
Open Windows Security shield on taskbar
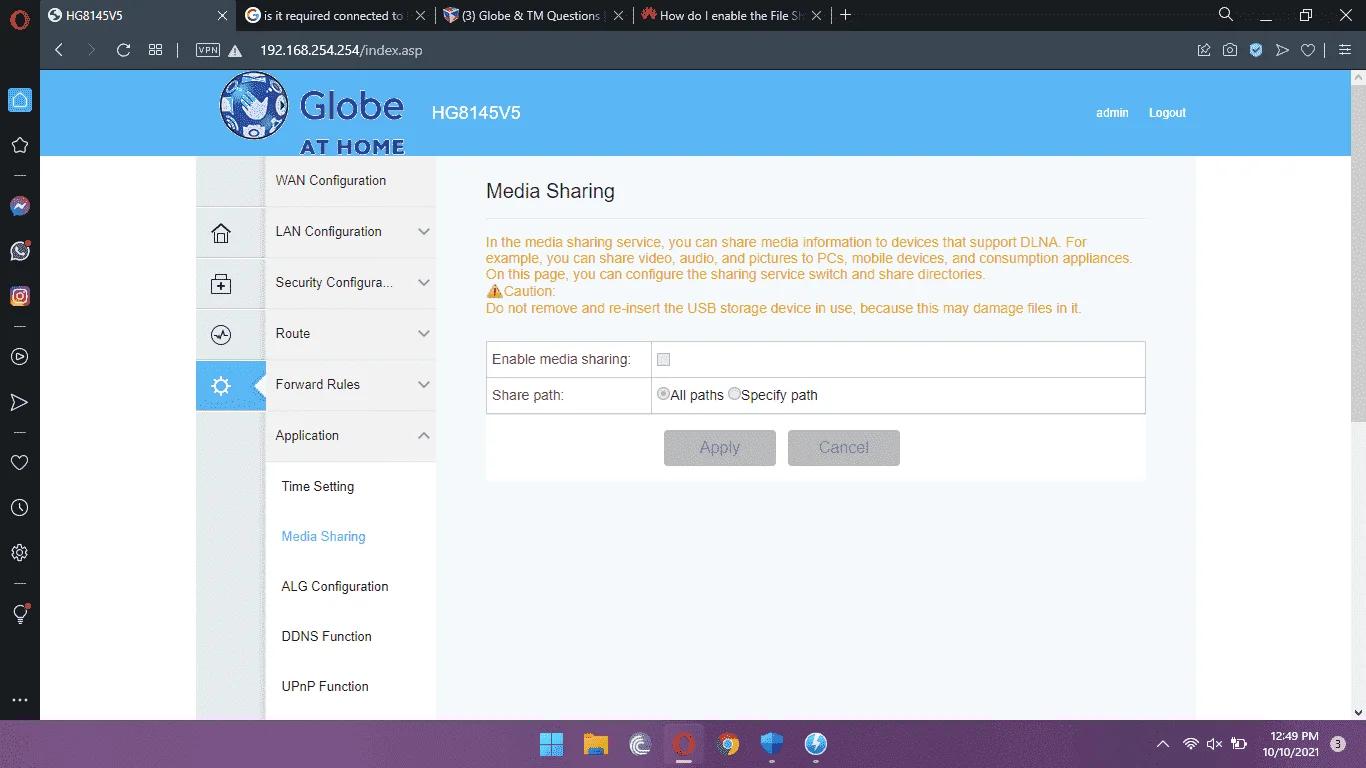coord(772,744)
